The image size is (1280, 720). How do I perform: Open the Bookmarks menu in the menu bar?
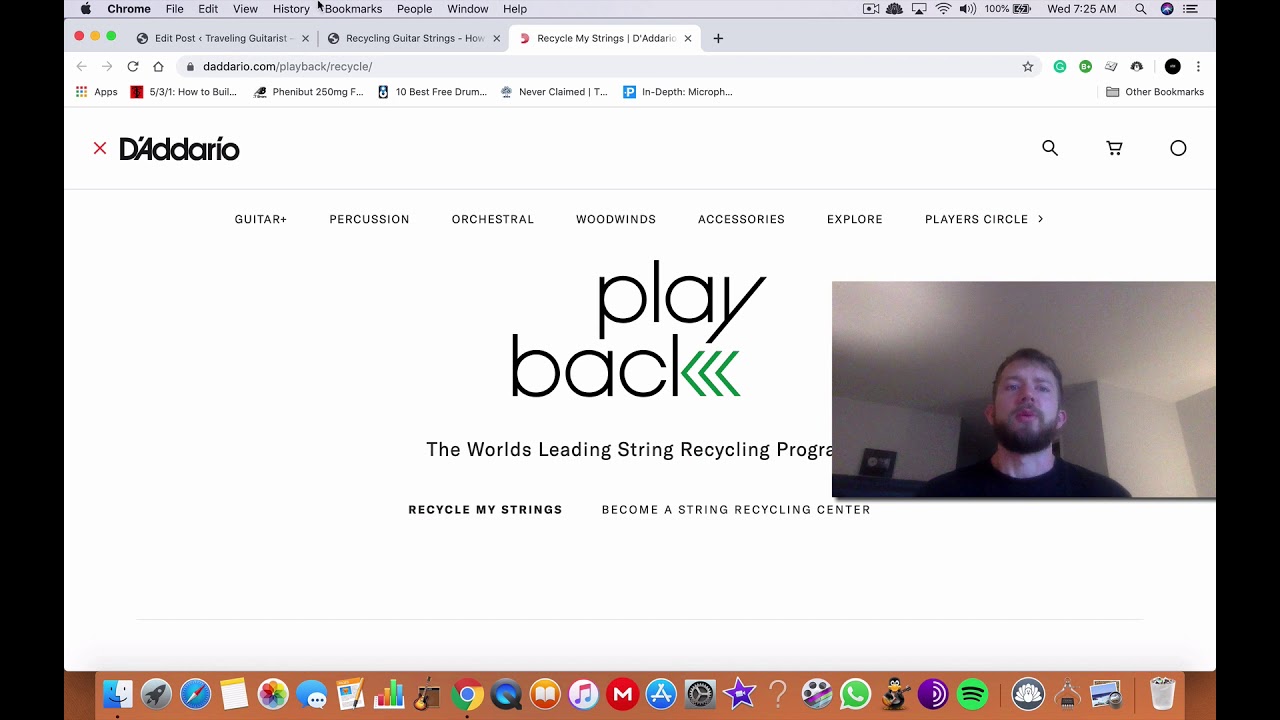point(353,9)
